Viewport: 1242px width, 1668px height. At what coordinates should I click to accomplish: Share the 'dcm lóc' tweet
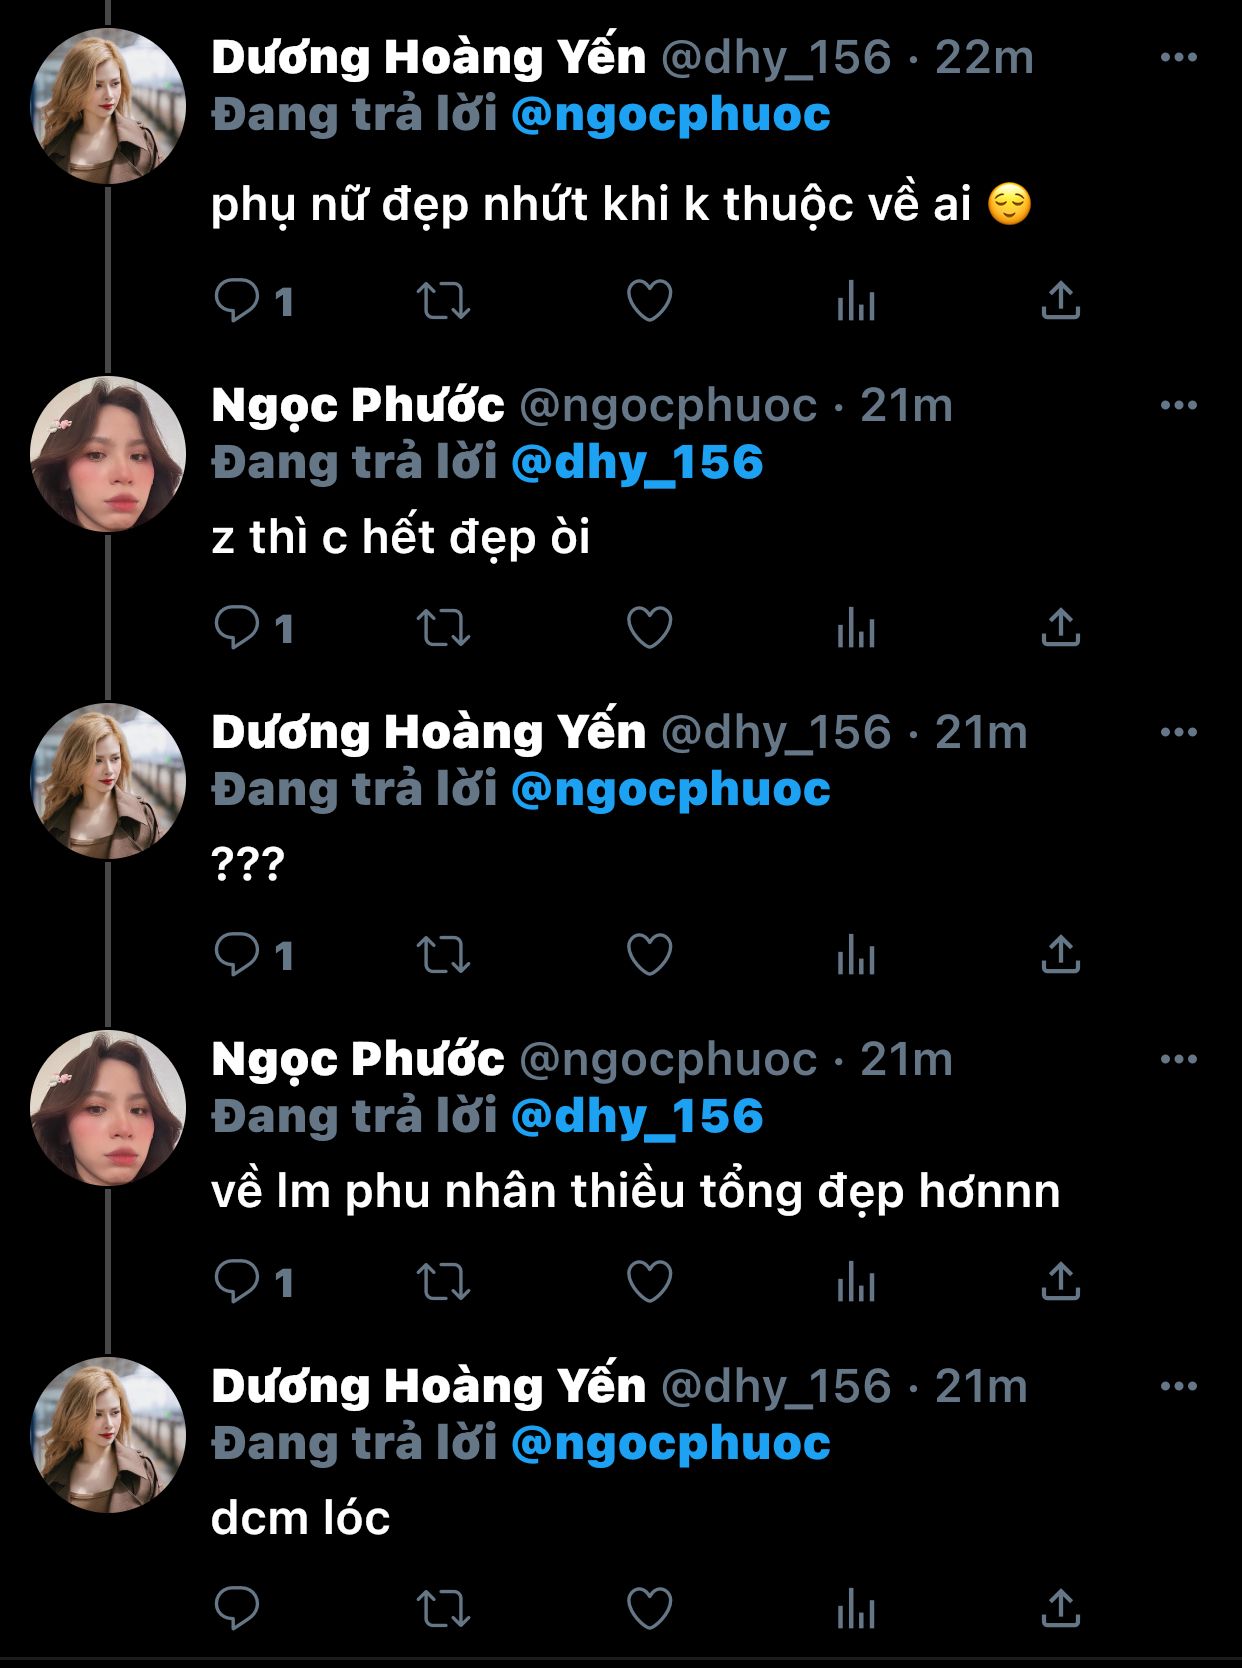click(1060, 1608)
